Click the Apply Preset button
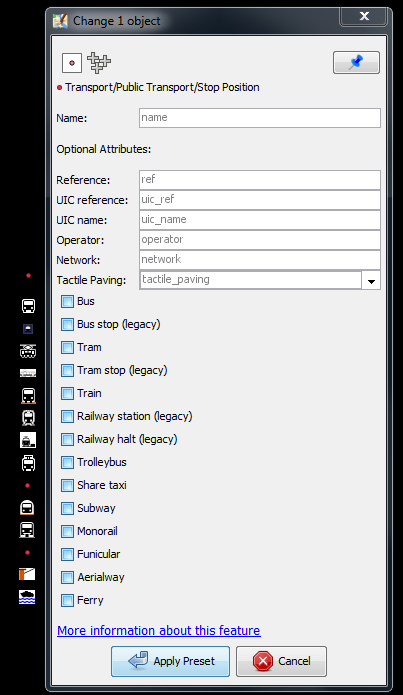Viewport: 403px width, 695px height. 170,661
